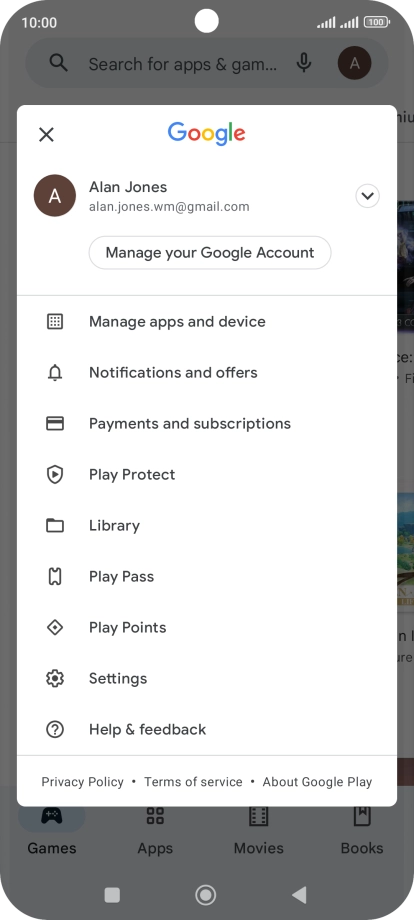Screen dimensions: 414x920
Task: Switch to the Books tab
Action: [x=362, y=830]
